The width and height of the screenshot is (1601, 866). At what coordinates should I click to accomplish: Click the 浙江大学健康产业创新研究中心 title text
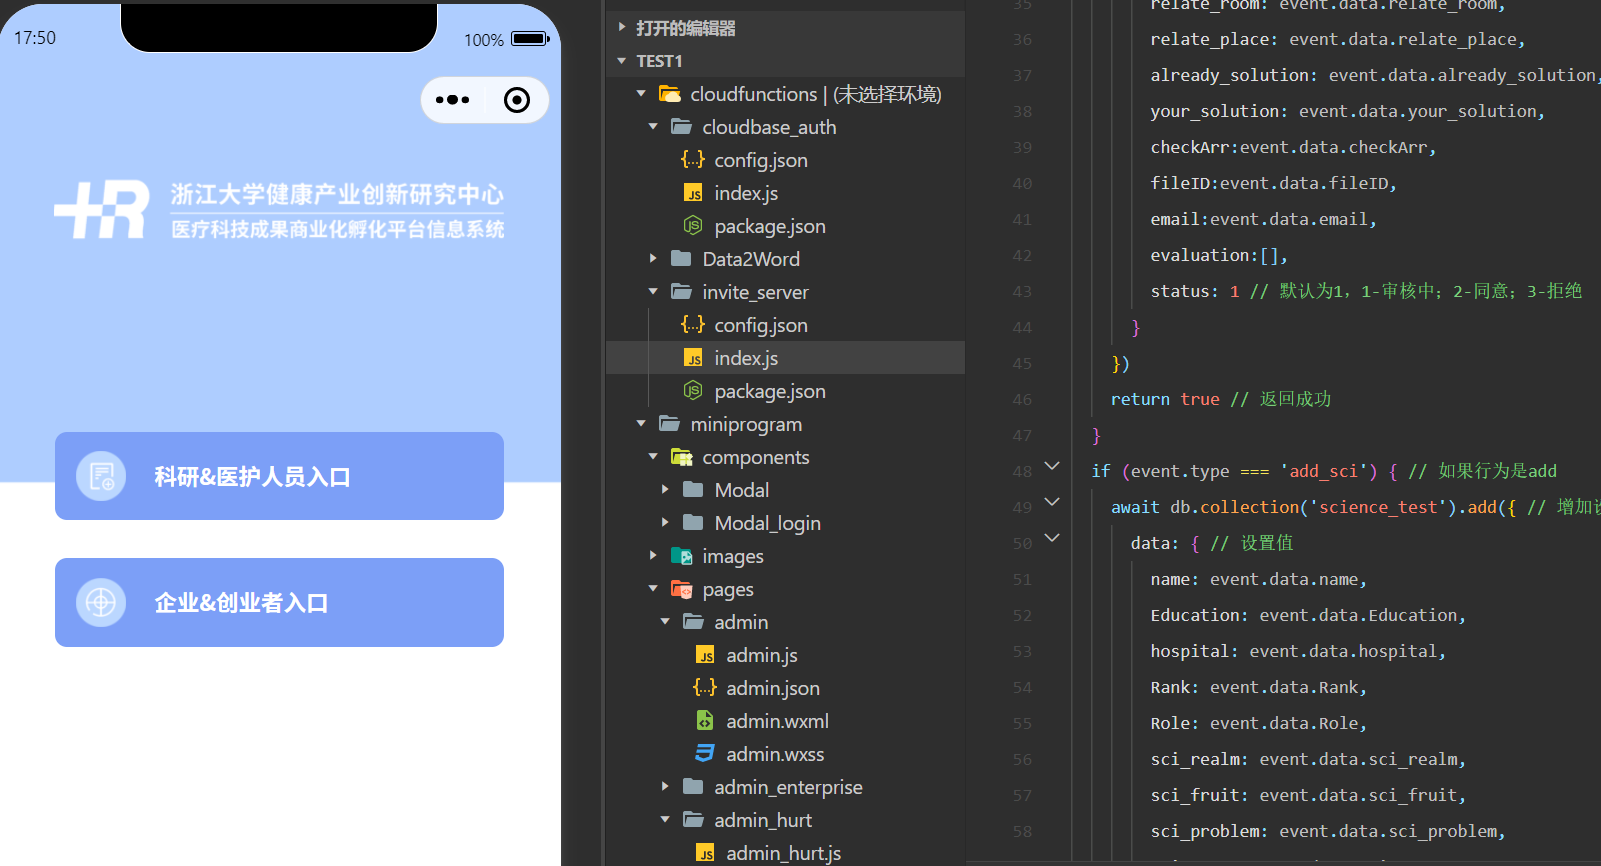(337, 194)
